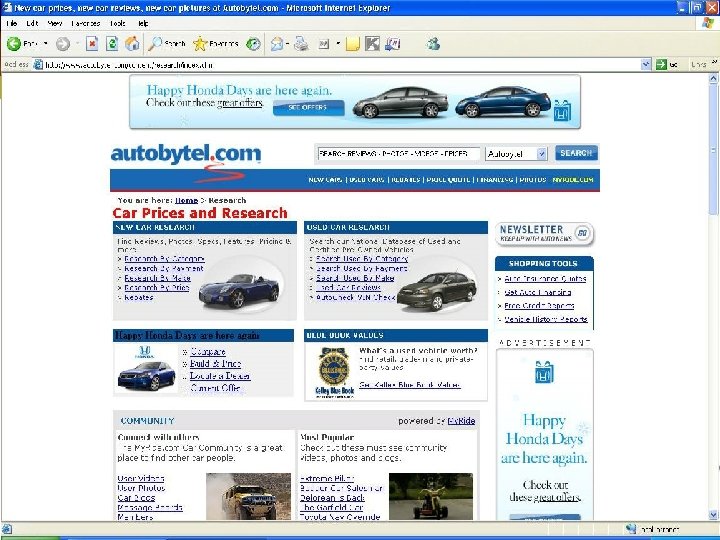Viewport: 720px width, 540px height.
Task: Open the Get Kelley Blue Book Values link
Action: 410,385
